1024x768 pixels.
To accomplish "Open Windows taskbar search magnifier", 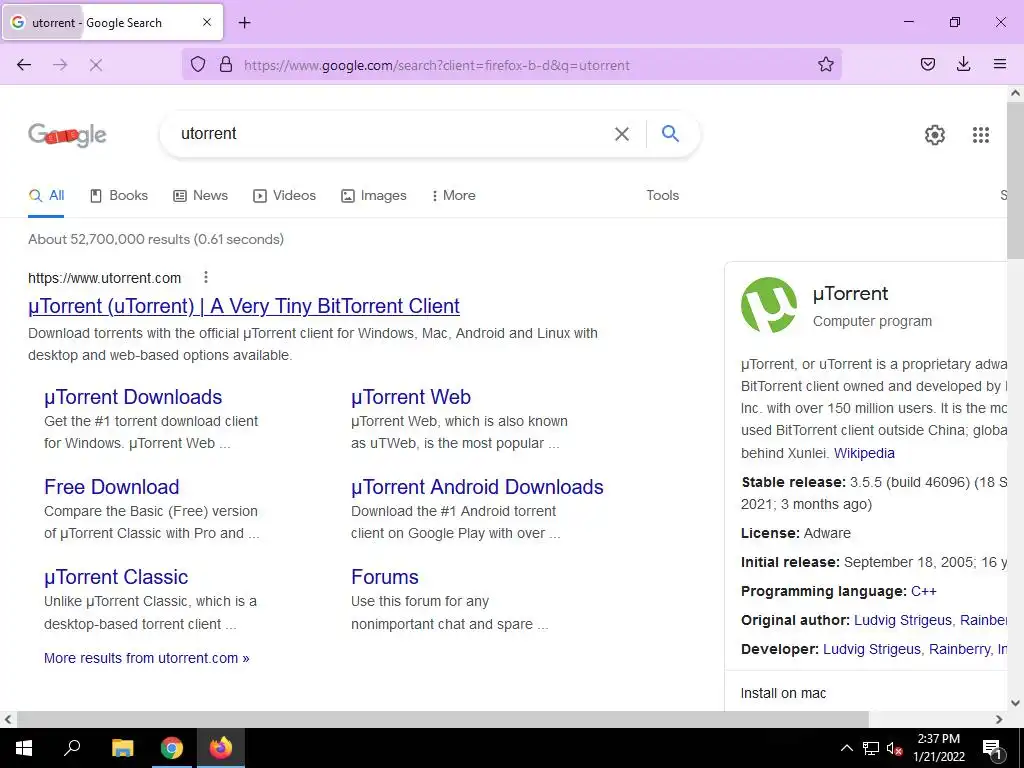I will click(72, 747).
